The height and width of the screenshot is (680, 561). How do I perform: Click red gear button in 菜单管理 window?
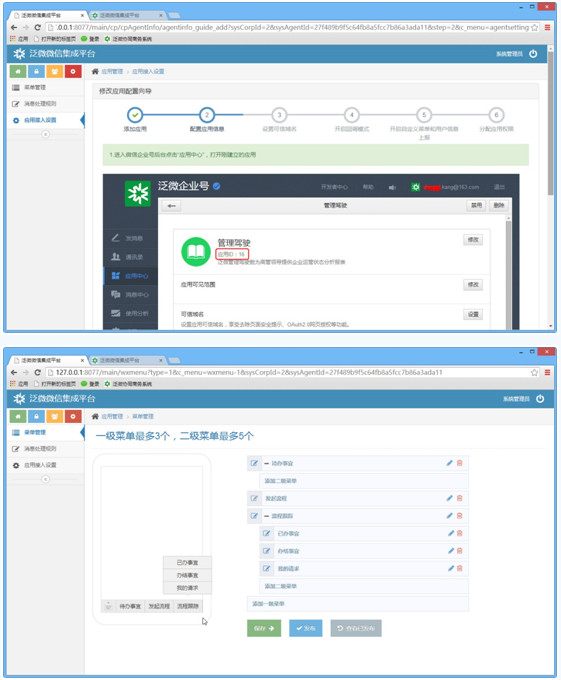point(73,416)
